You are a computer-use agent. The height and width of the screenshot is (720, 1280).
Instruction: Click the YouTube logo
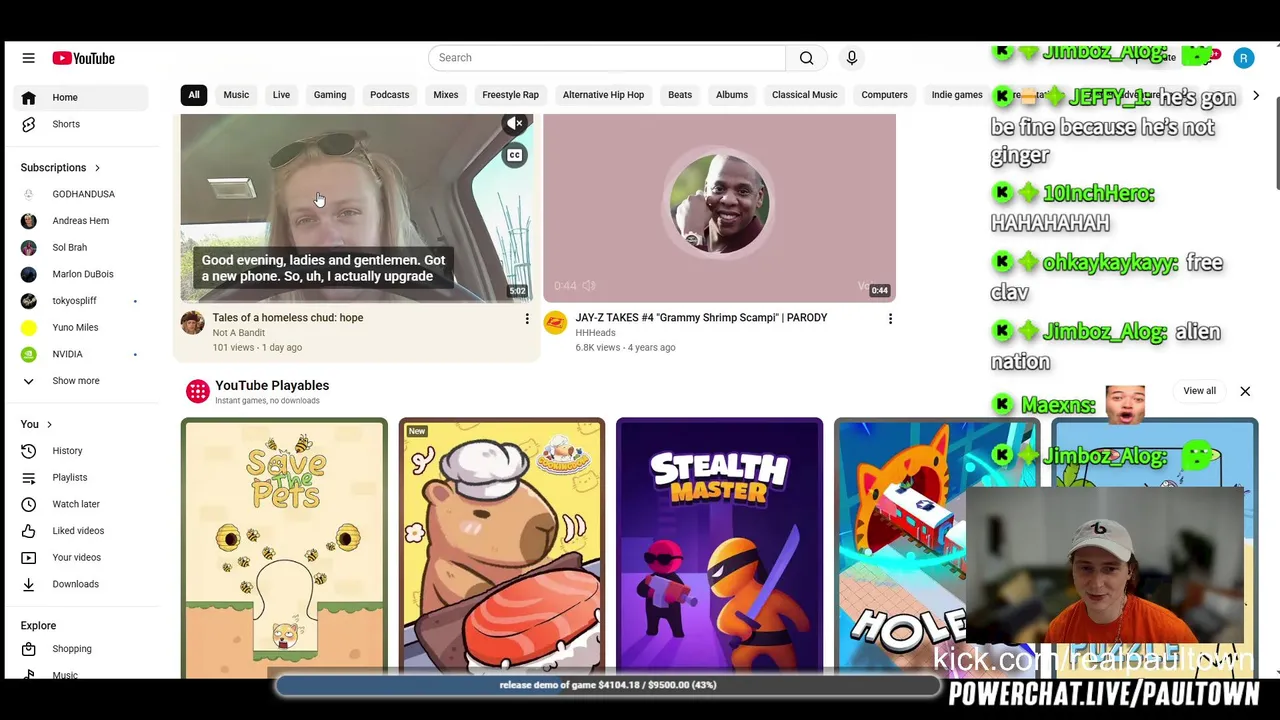coord(84,58)
